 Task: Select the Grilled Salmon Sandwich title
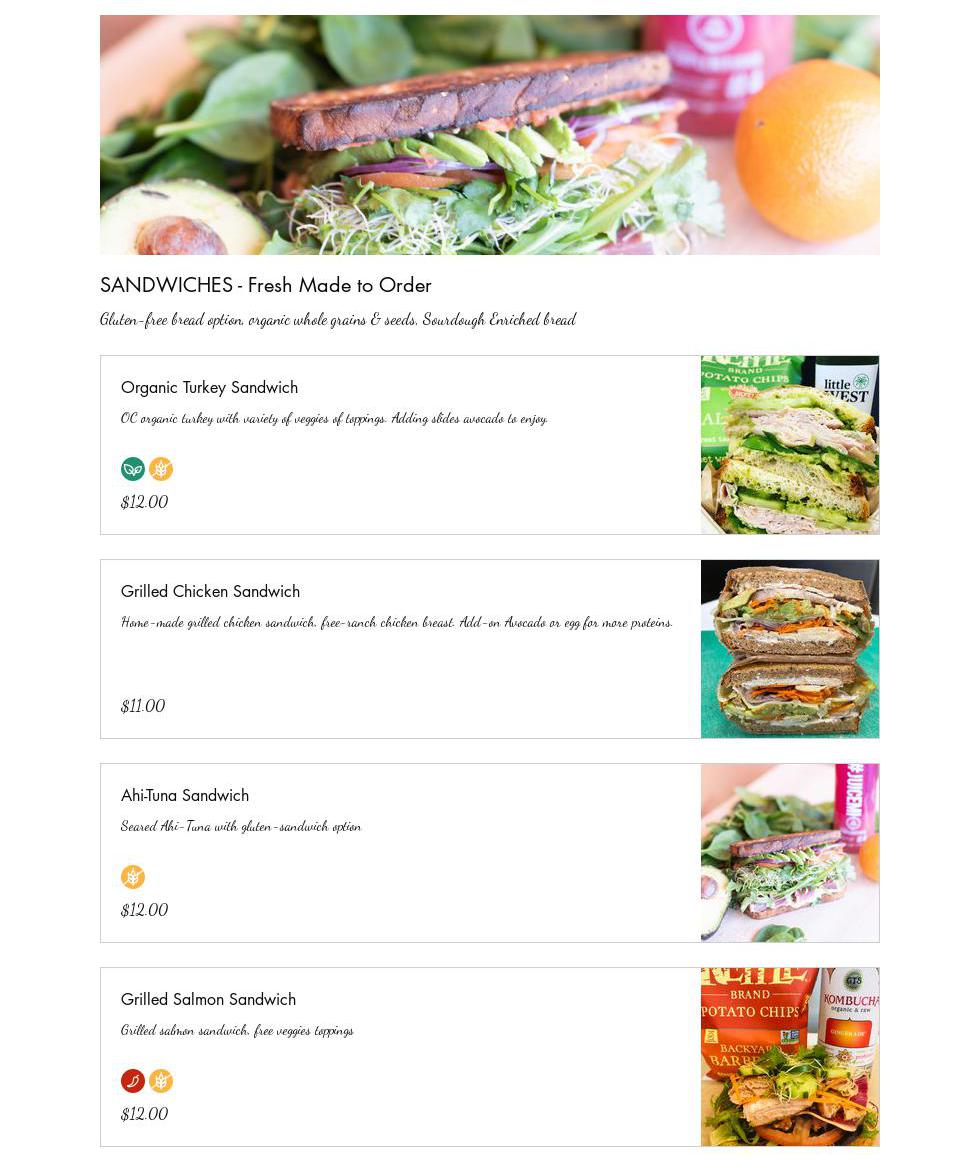pyautogui.click(x=208, y=1000)
